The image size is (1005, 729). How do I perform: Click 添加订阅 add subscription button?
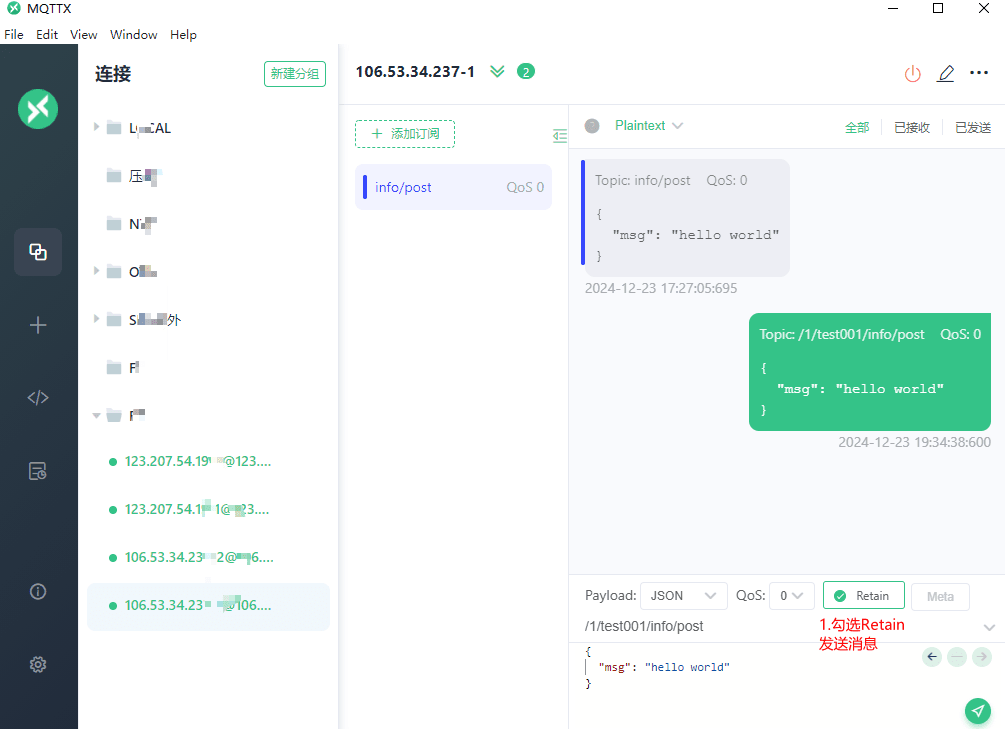pos(405,134)
